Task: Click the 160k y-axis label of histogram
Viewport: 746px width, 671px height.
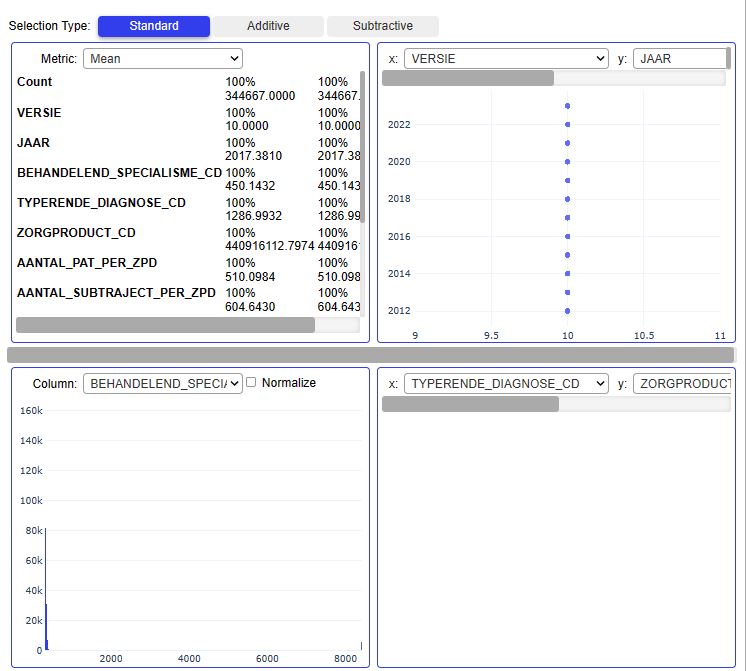Action: (31, 411)
